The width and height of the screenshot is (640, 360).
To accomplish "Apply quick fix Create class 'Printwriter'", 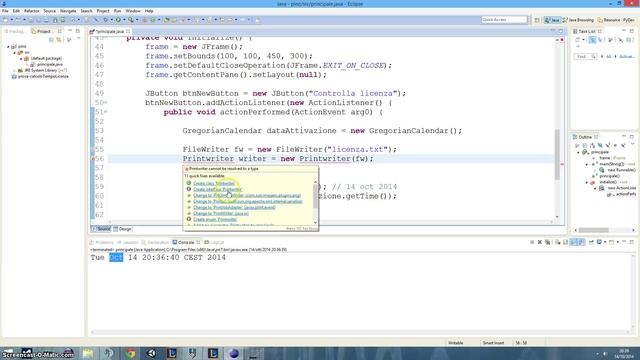I will pyautogui.click(x=214, y=183).
